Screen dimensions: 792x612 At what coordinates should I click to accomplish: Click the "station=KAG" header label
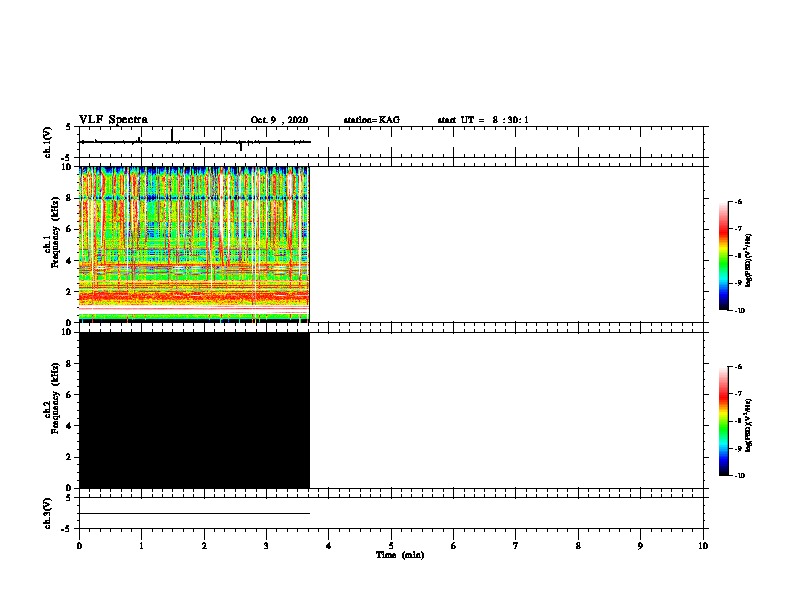coord(371,120)
